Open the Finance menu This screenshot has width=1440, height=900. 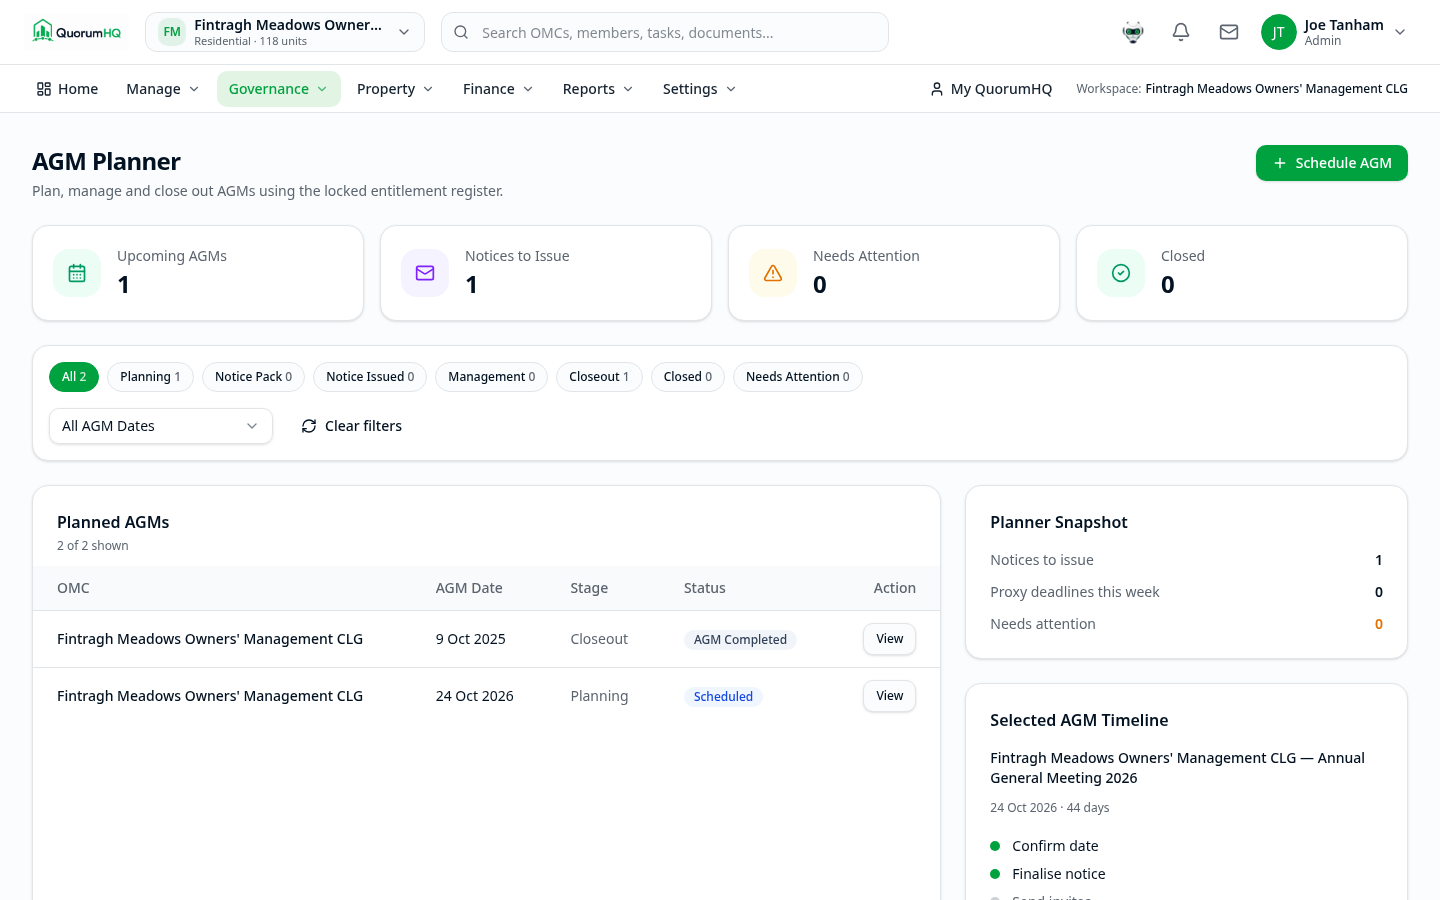pyautogui.click(x=498, y=89)
